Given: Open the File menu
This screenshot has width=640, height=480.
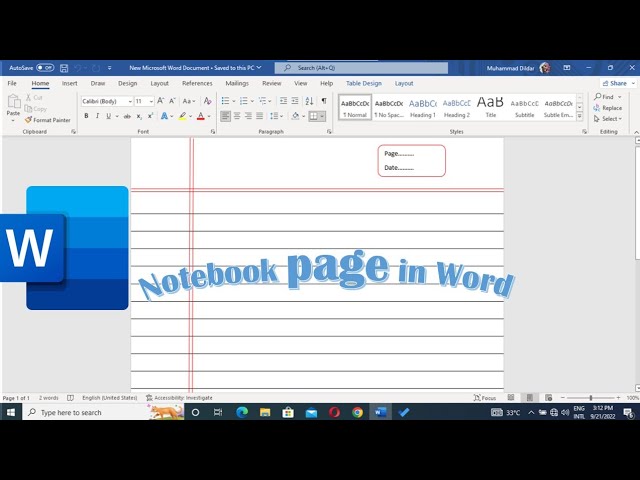Looking at the screenshot, I should tap(12, 83).
